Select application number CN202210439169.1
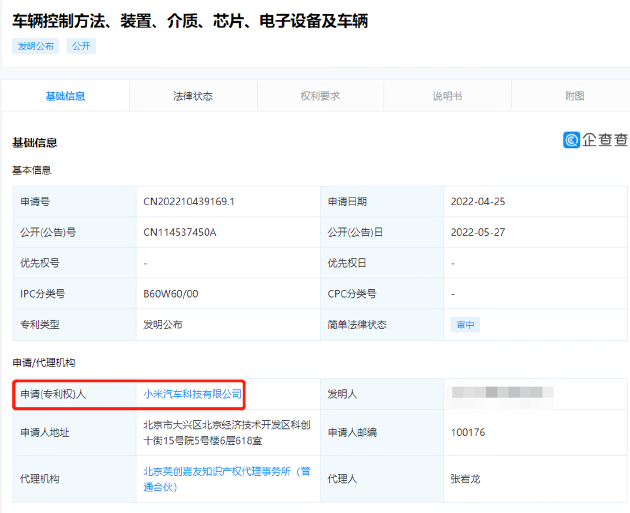 point(188,202)
